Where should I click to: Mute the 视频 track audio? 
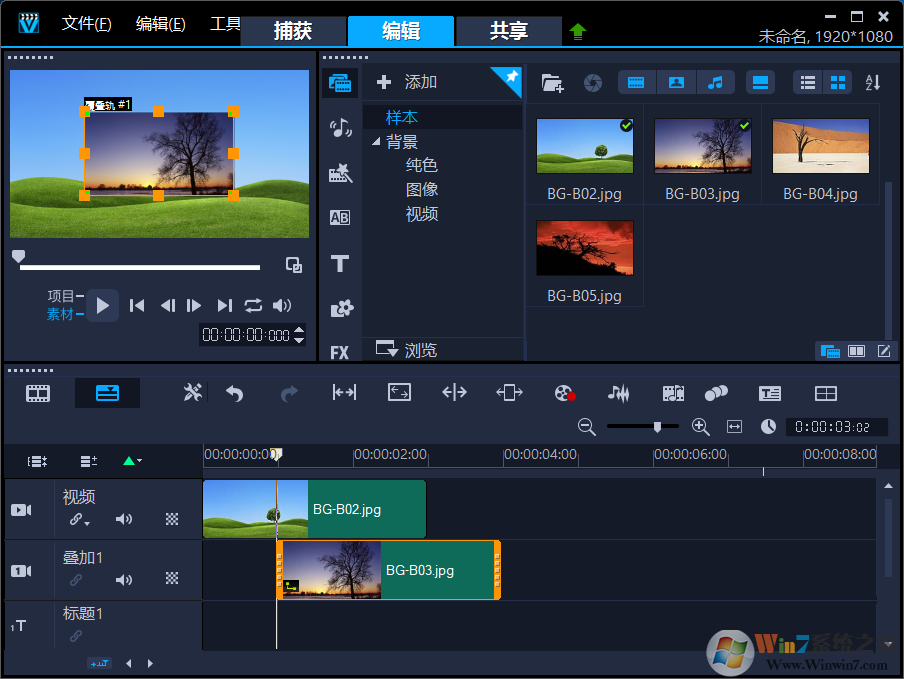(124, 519)
